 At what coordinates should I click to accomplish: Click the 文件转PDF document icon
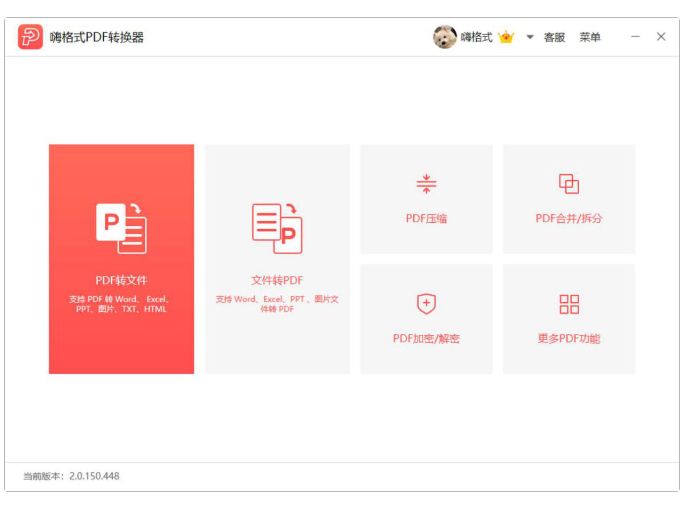coord(277,228)
